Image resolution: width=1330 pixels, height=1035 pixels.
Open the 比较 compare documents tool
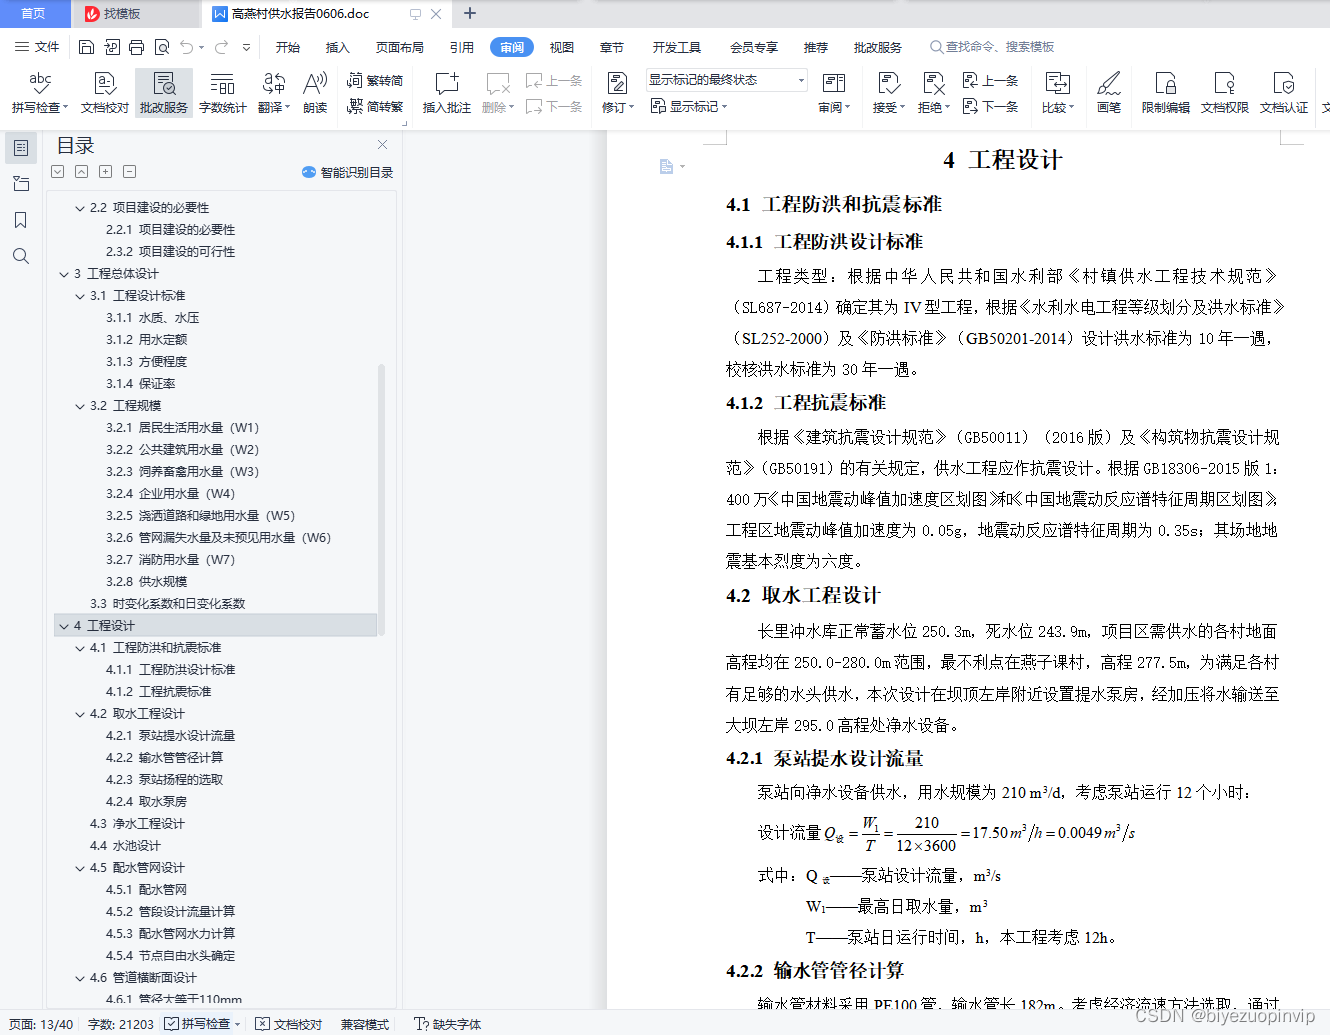coord(1057,93)
